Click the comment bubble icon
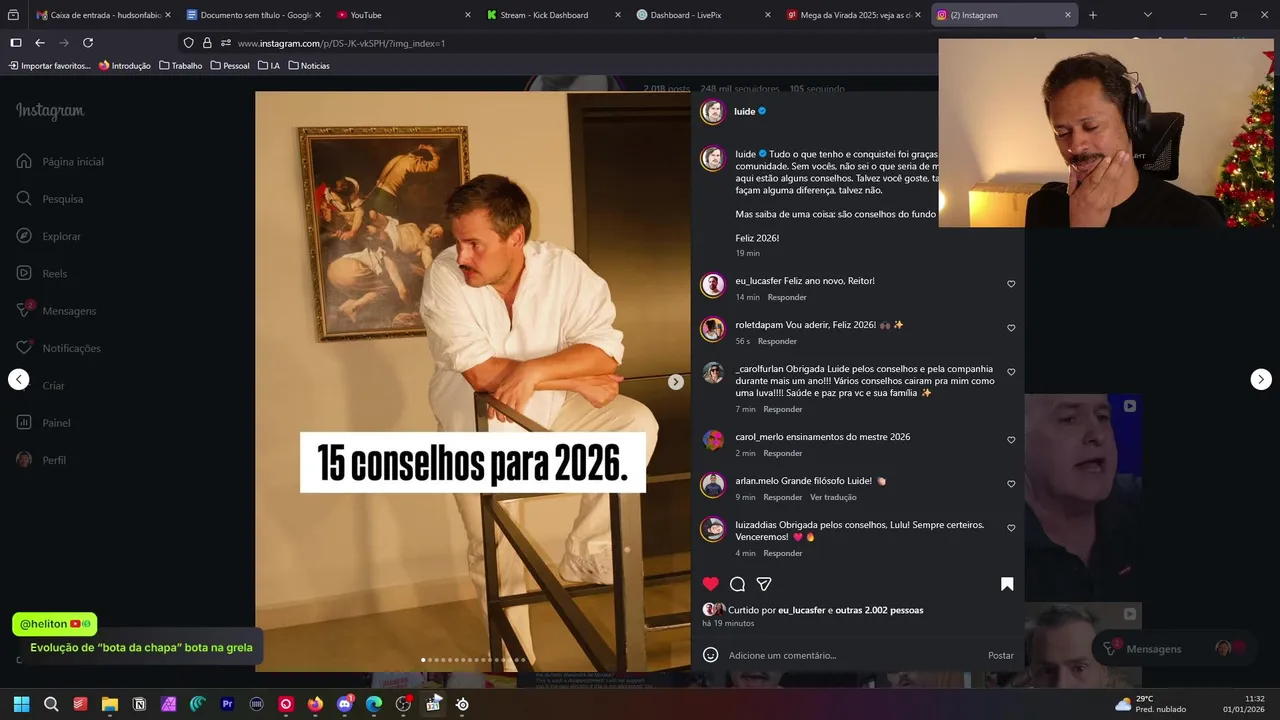This screenshot has height=720, width=1280. (737, 584)
